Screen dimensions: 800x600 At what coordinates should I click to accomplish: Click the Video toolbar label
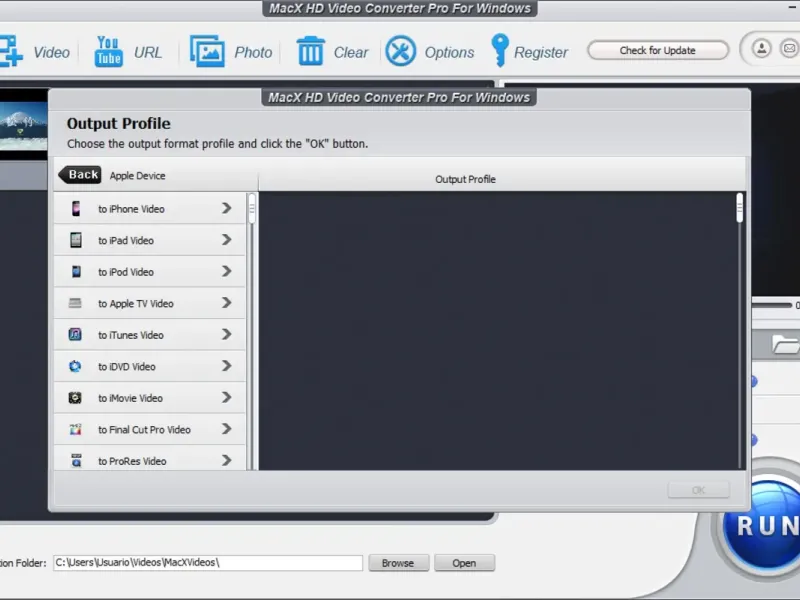pyautogui.click(x=51, y=52)
